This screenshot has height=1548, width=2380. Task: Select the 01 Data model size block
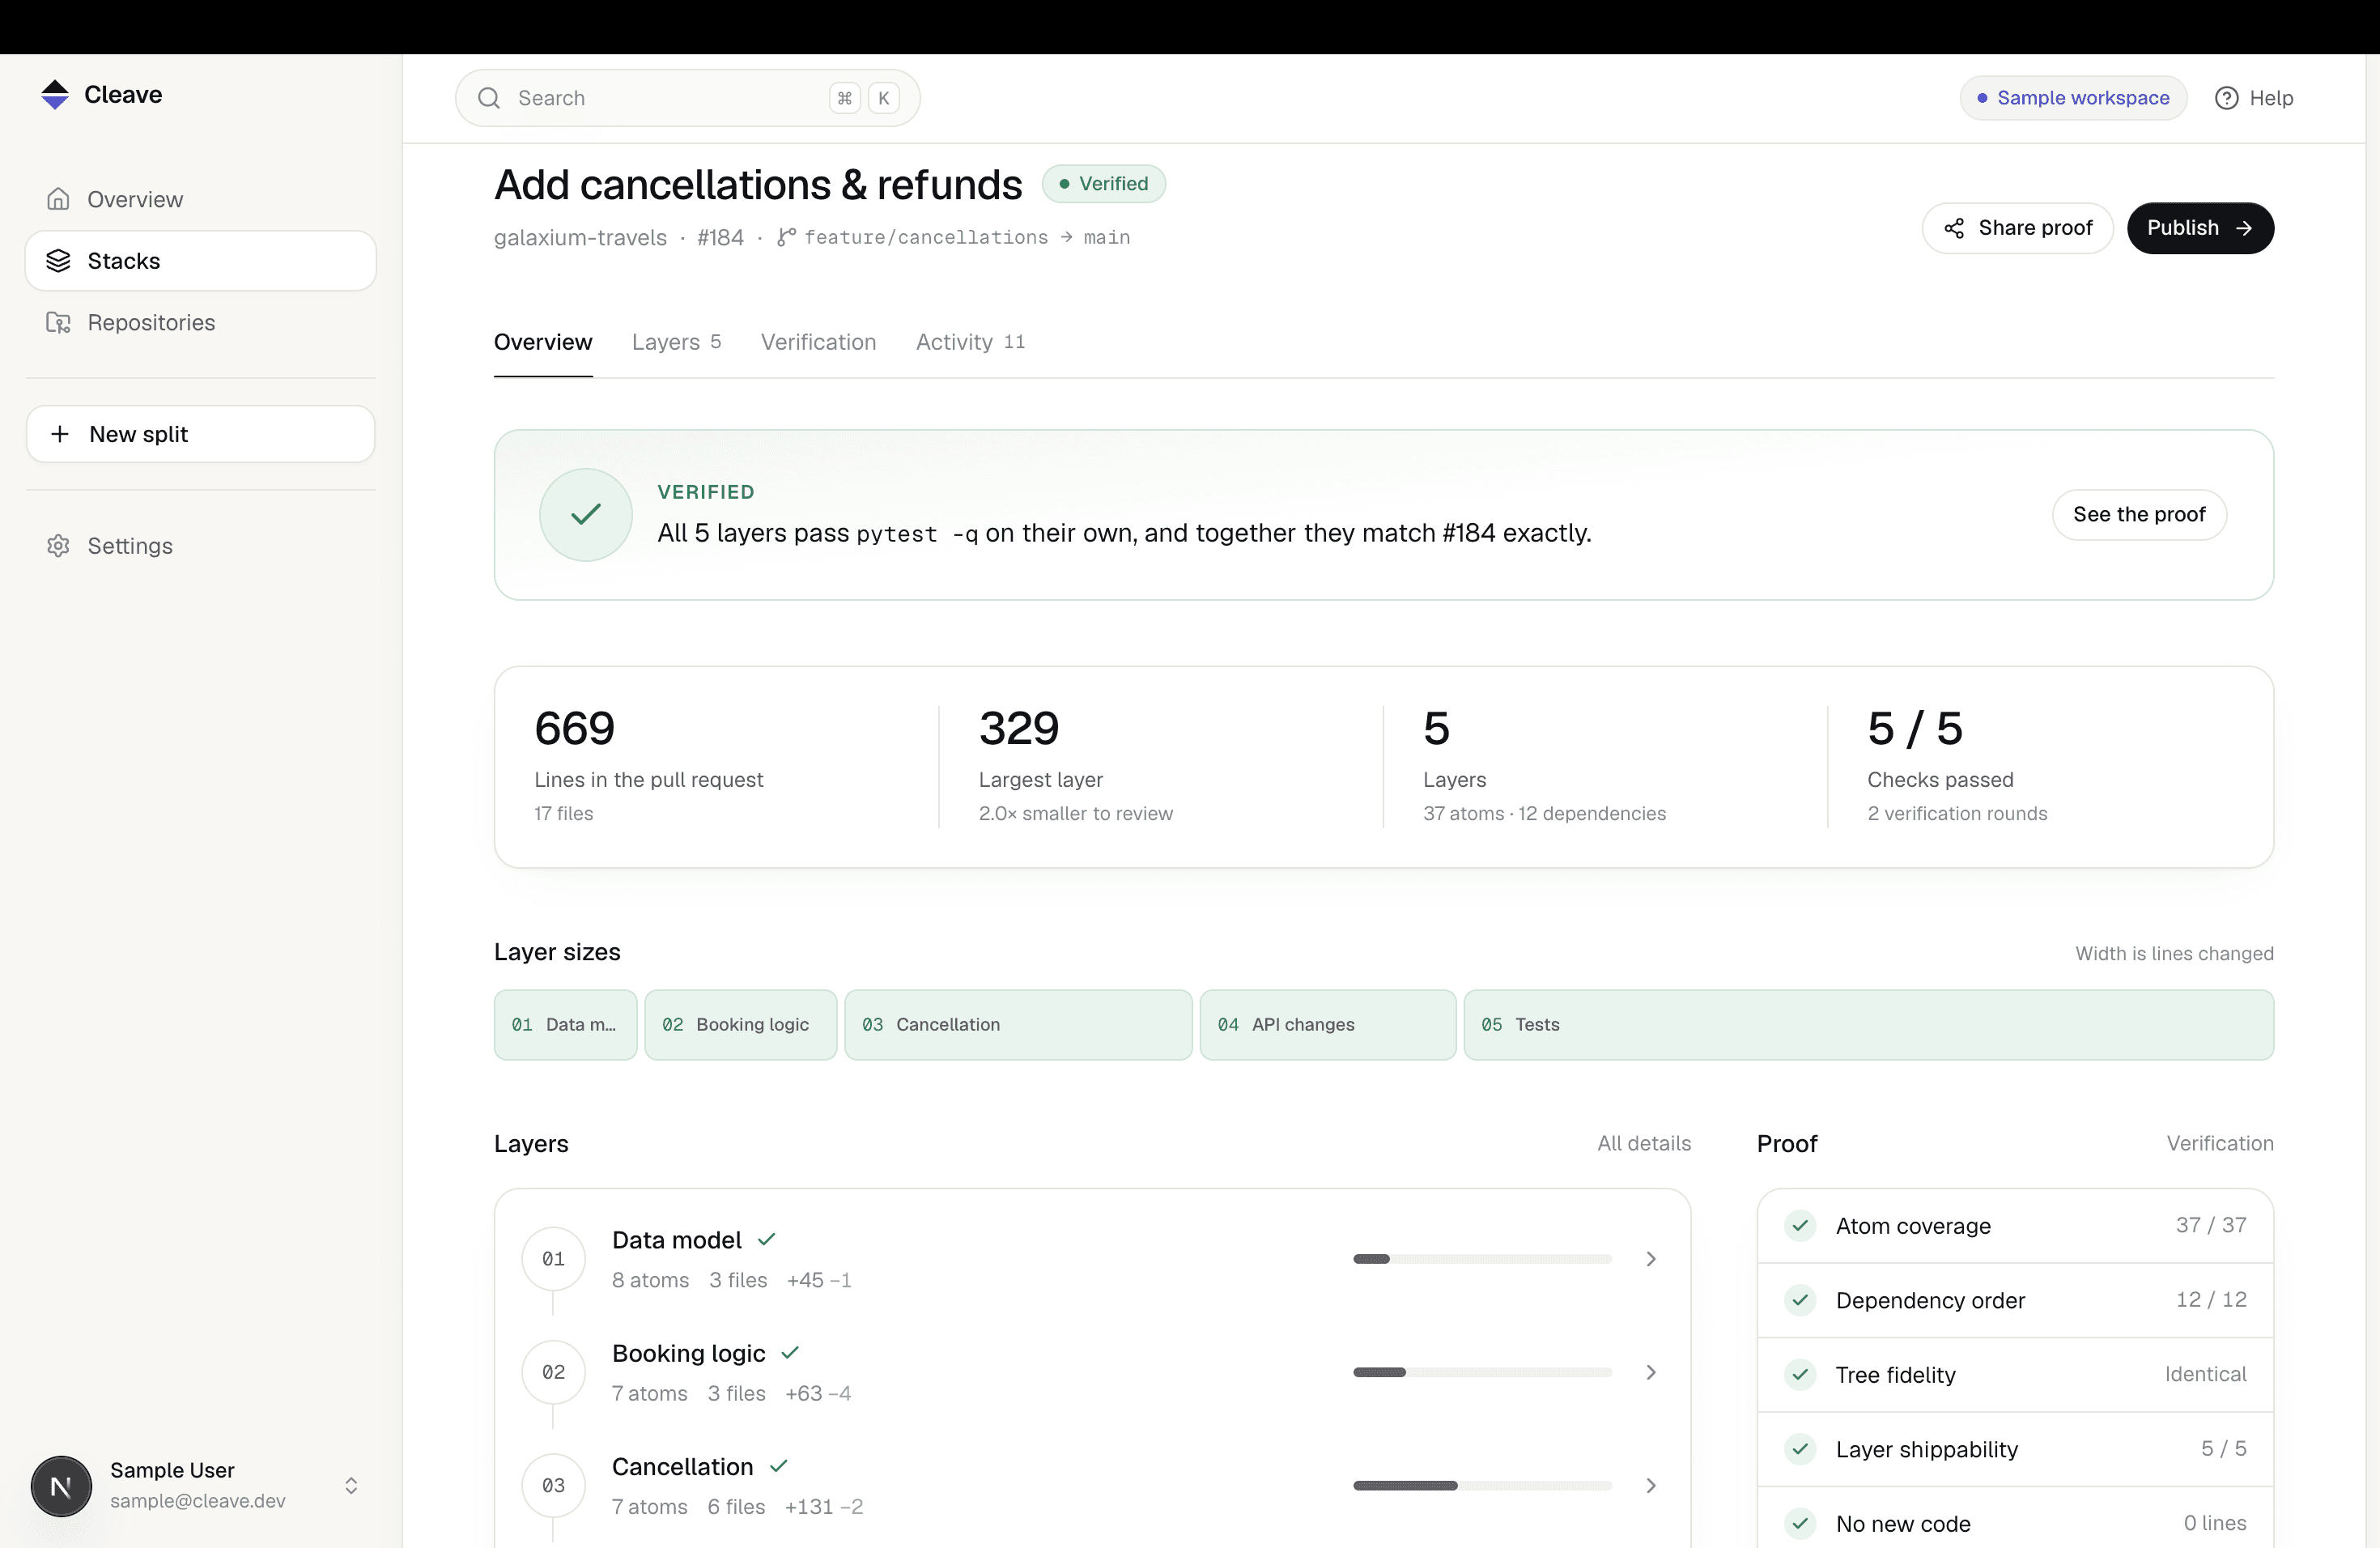coord(565,1024)
